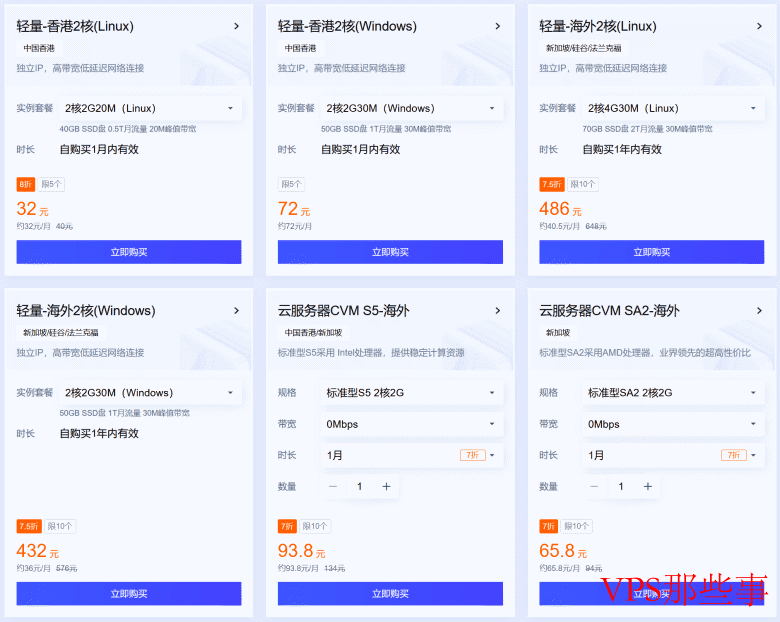Open 轻量-香港2核(Windows) card arrow
Image resolution: width=780 pixels, height=622 pixels.
[x=497, y=26]
